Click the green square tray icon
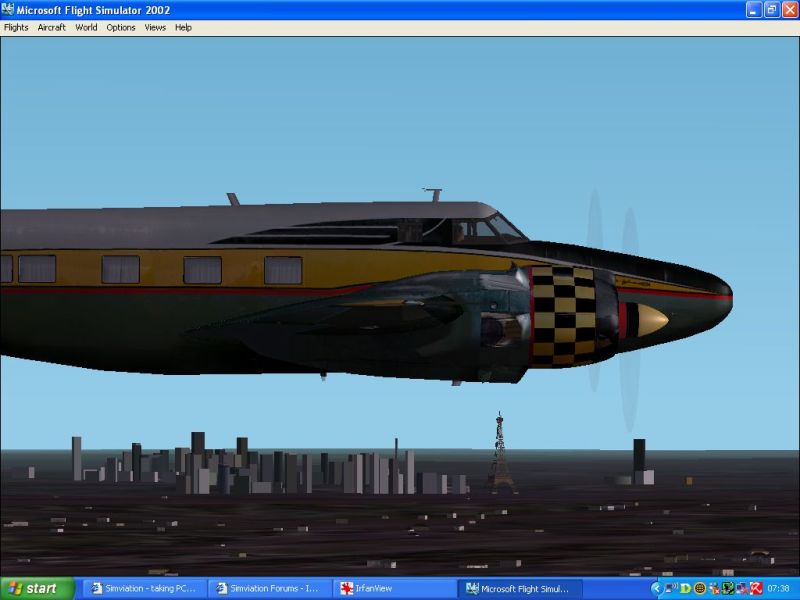This screenshot has width=800, height=600. [728, 589]
